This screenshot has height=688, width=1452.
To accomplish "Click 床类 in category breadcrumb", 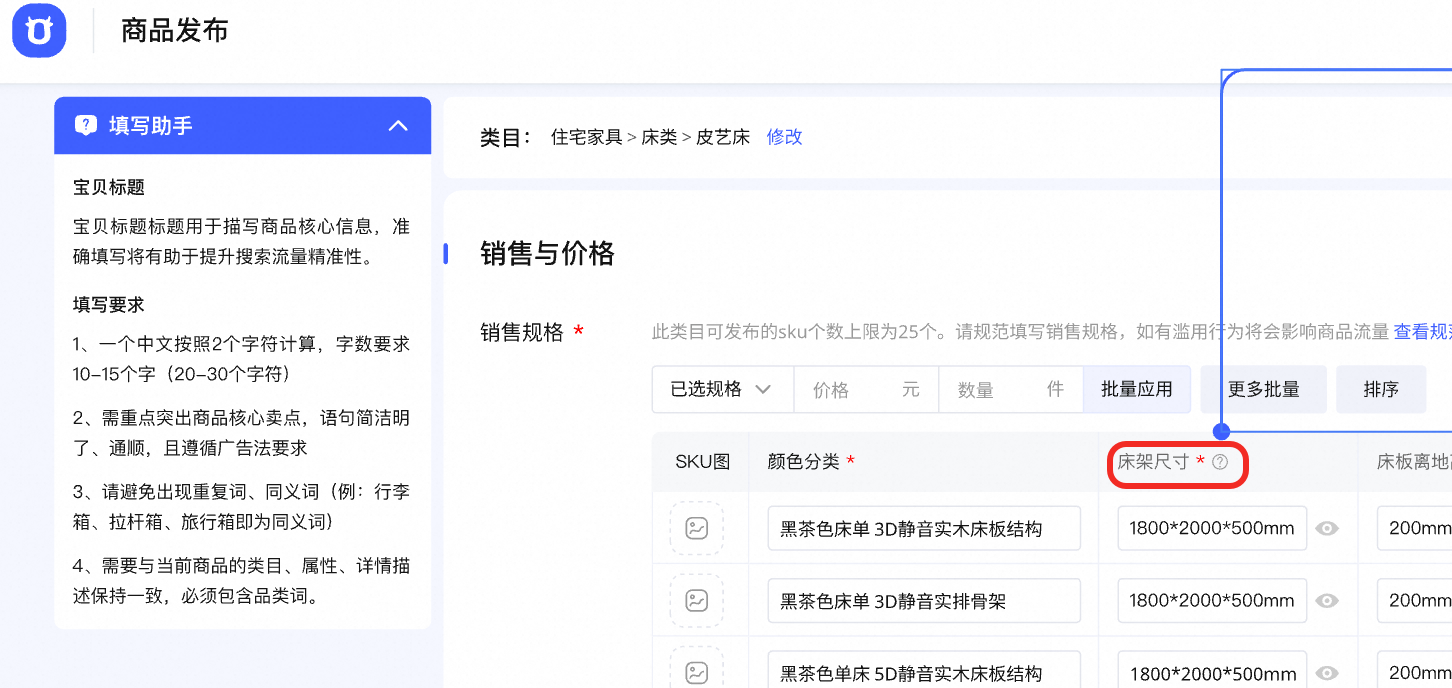I will coord(659,137).
